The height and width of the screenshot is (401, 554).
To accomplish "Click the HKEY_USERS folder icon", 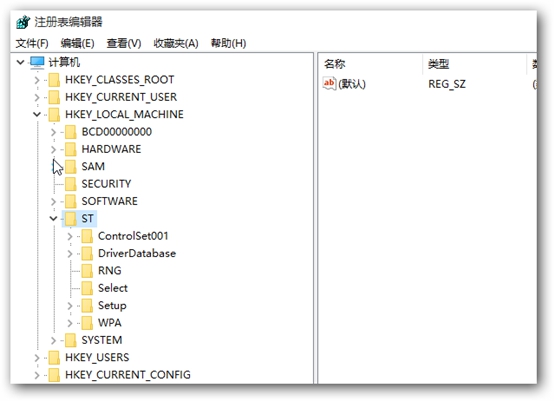I will tap(54, 358).
